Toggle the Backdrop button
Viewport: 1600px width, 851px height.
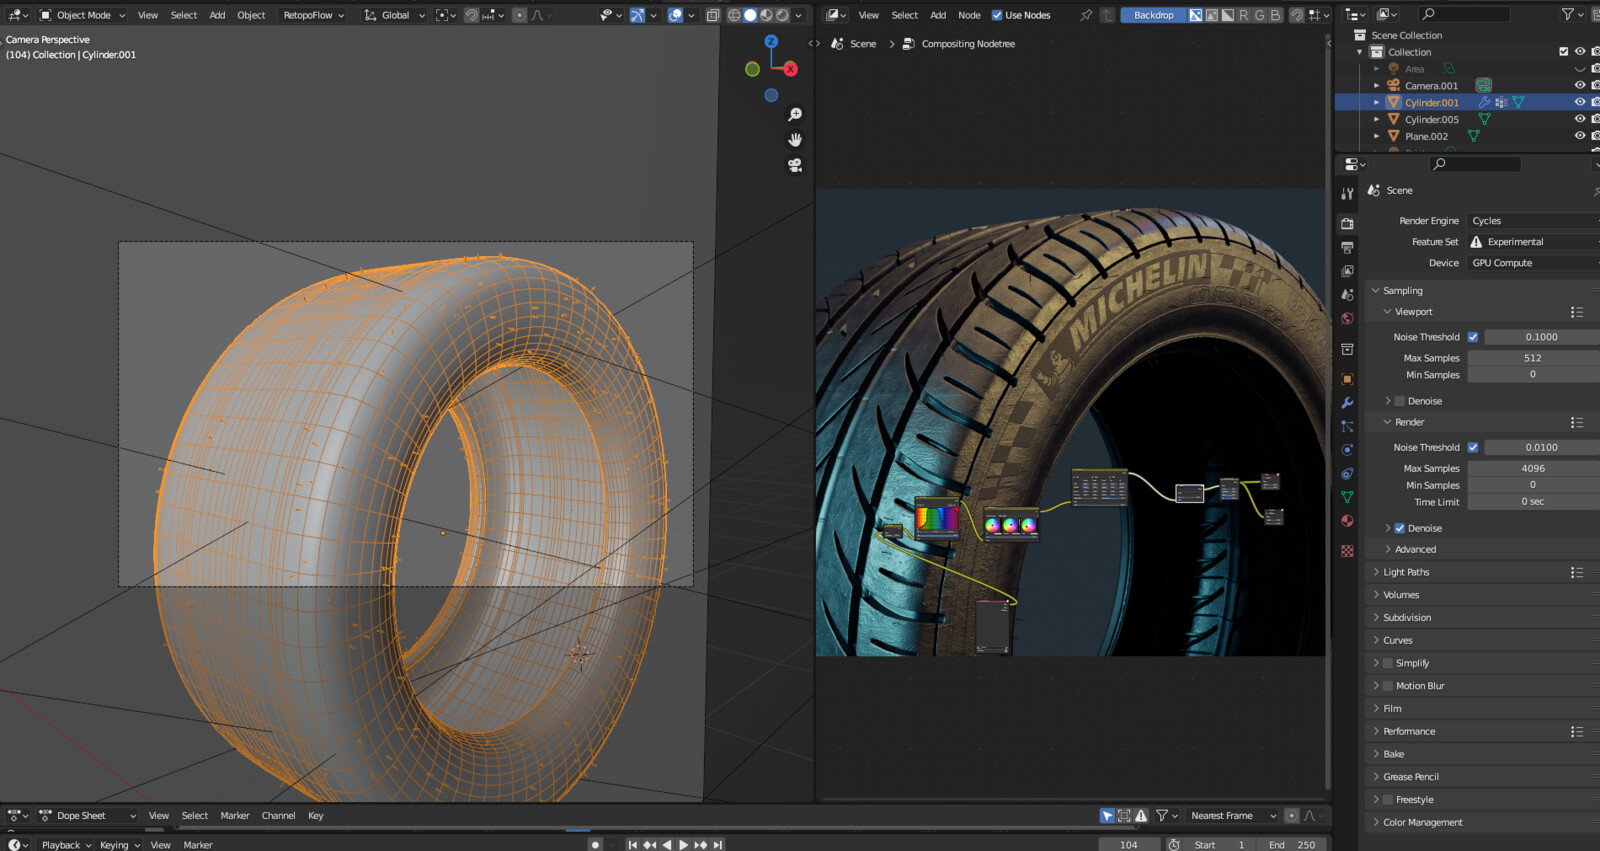[1153, 15]
